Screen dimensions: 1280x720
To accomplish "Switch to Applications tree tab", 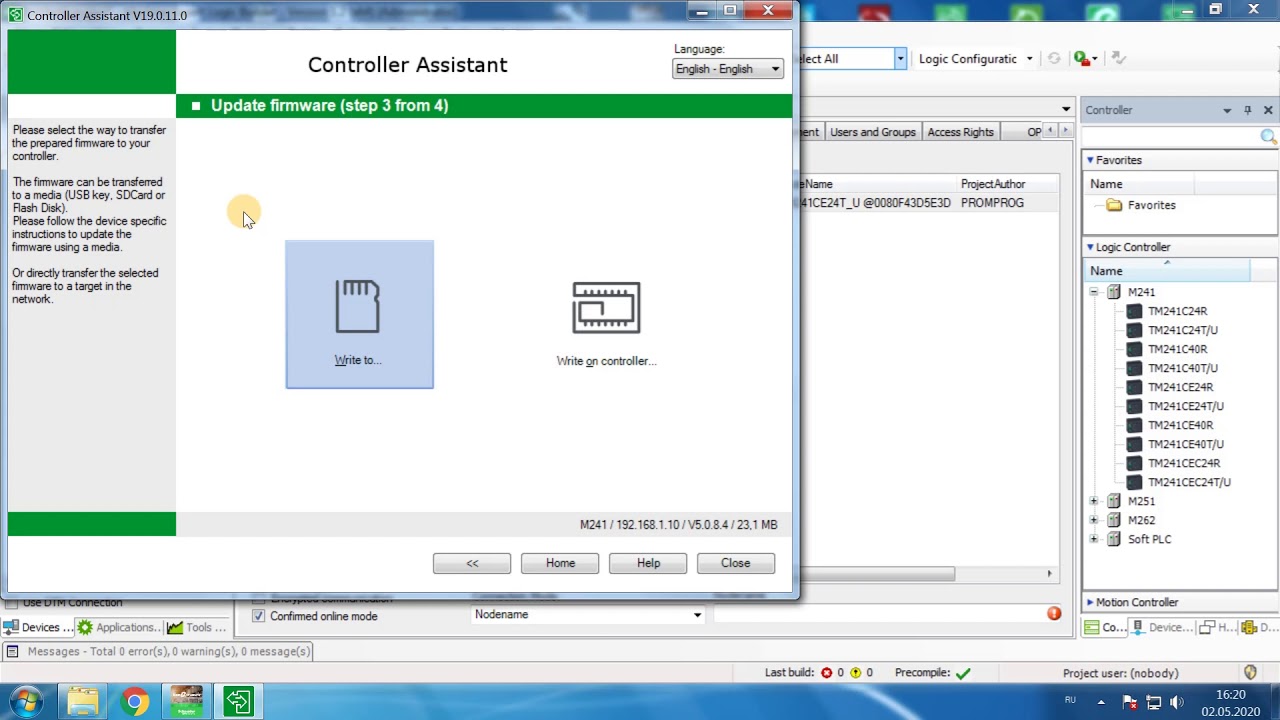I will [118, 628].
